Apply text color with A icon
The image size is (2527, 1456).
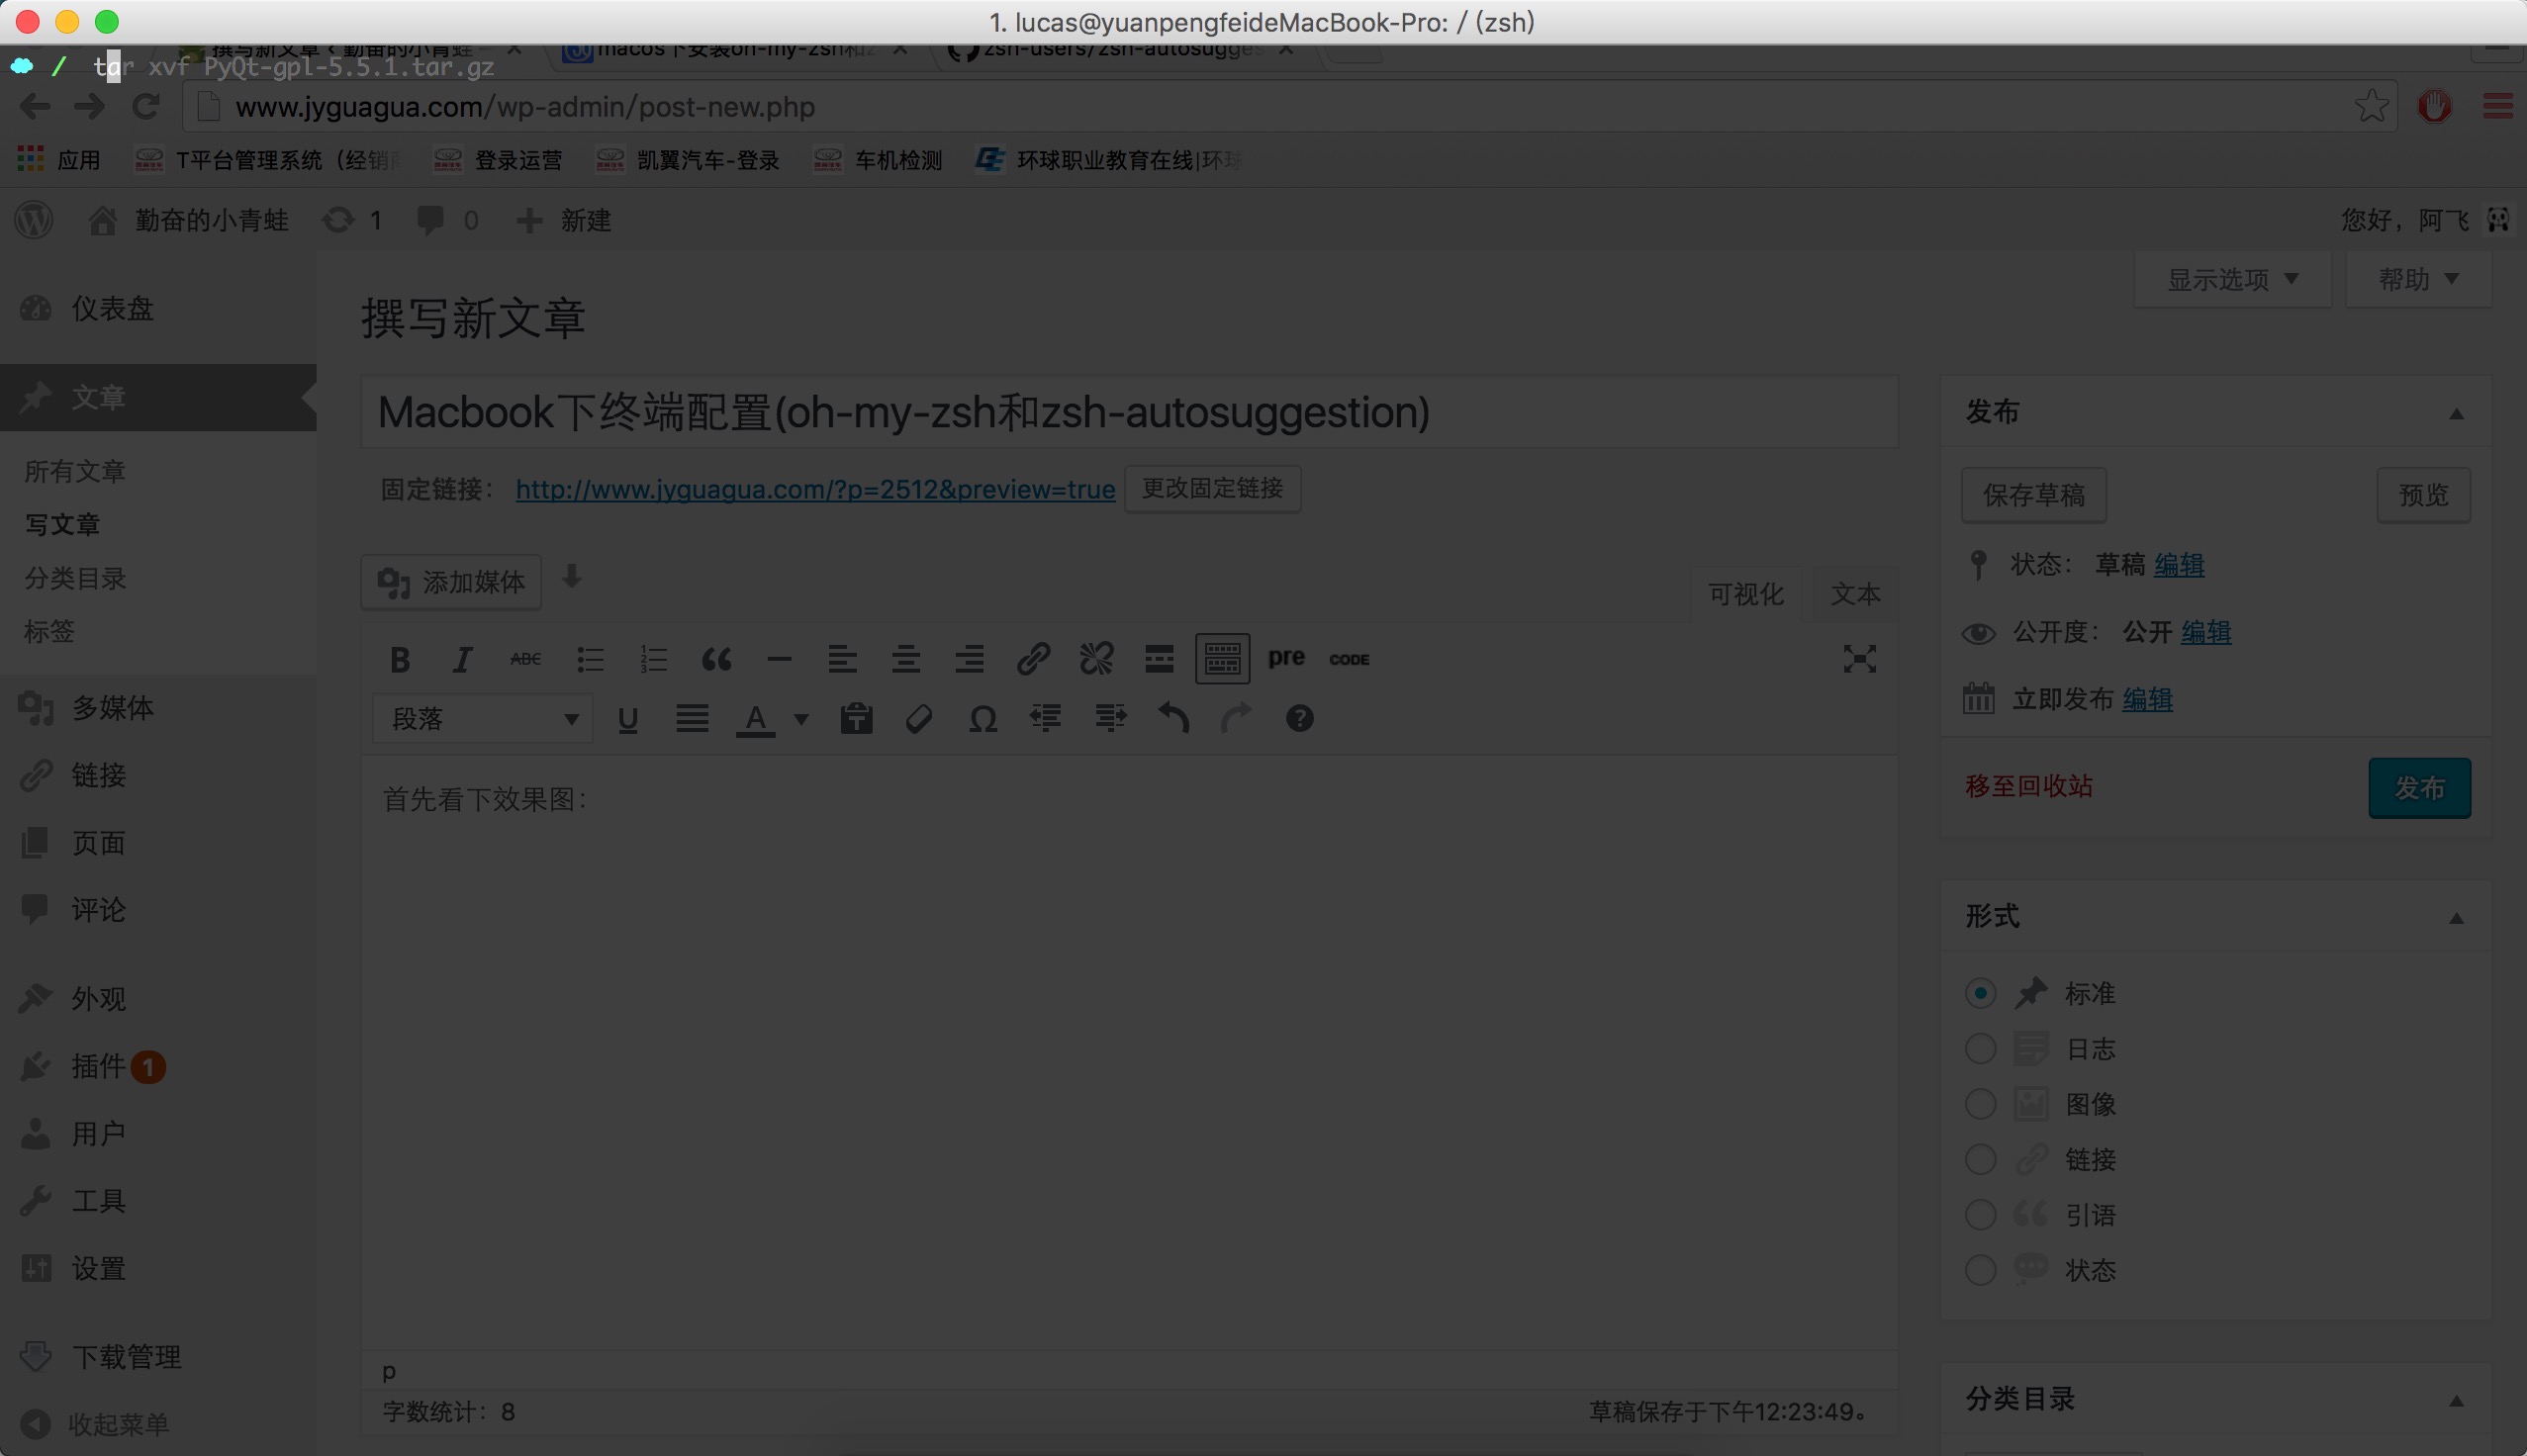coord(756,719)
